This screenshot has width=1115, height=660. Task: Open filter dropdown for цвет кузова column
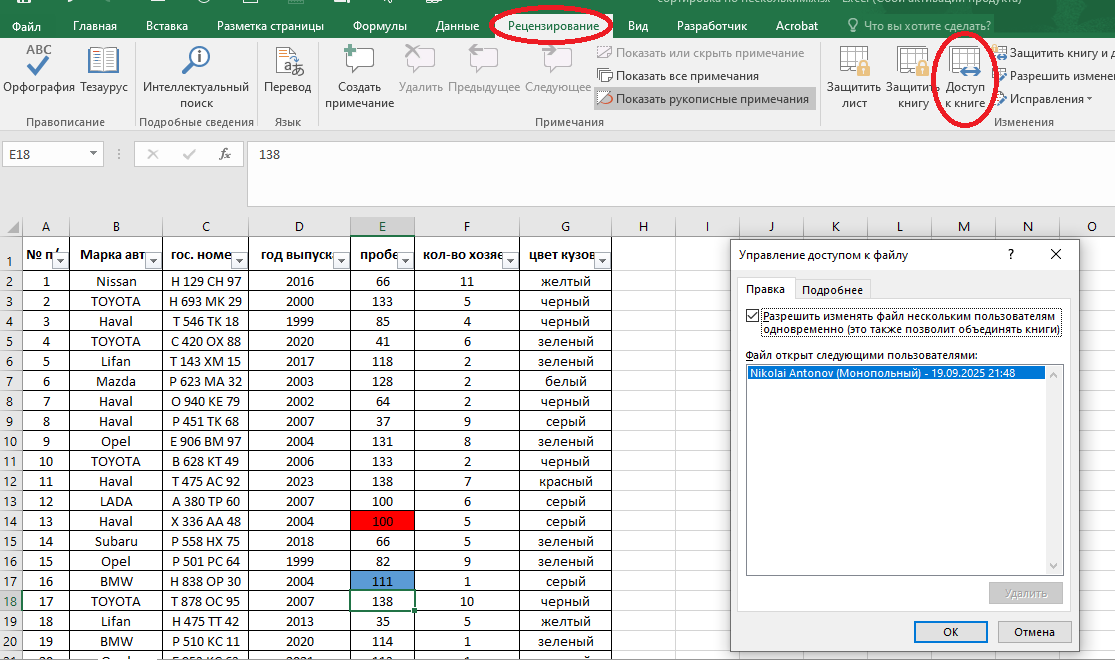[602, 261]
